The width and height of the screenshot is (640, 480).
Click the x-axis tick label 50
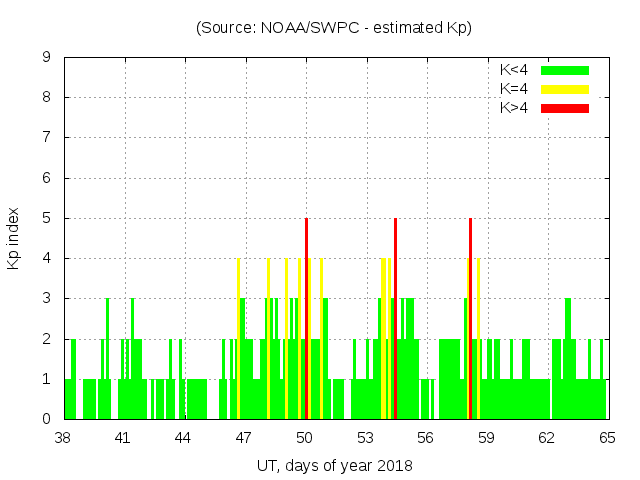point(304,438)
